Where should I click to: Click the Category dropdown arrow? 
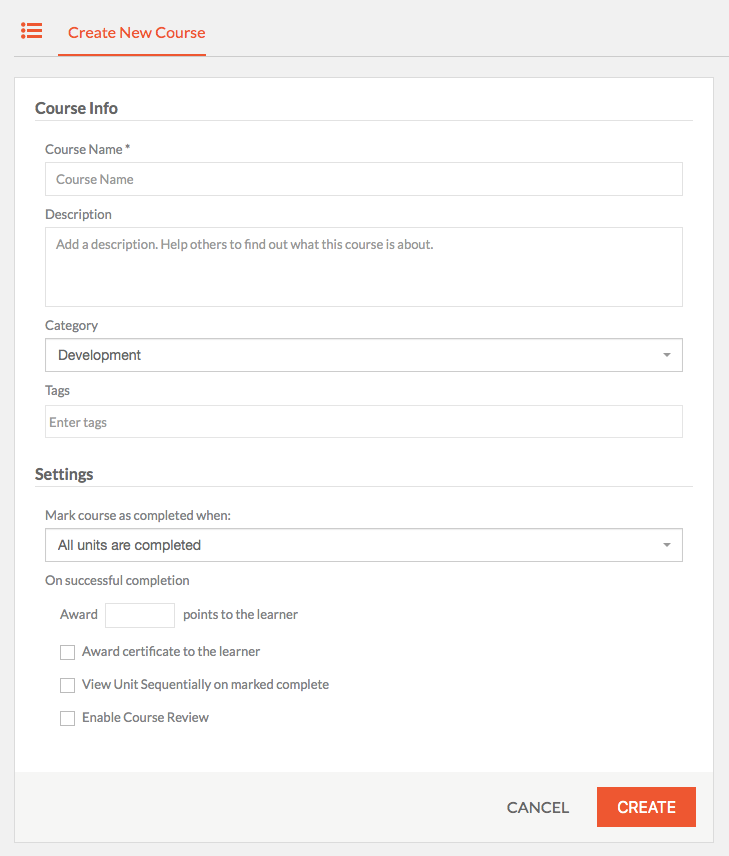tap(667, 355)
